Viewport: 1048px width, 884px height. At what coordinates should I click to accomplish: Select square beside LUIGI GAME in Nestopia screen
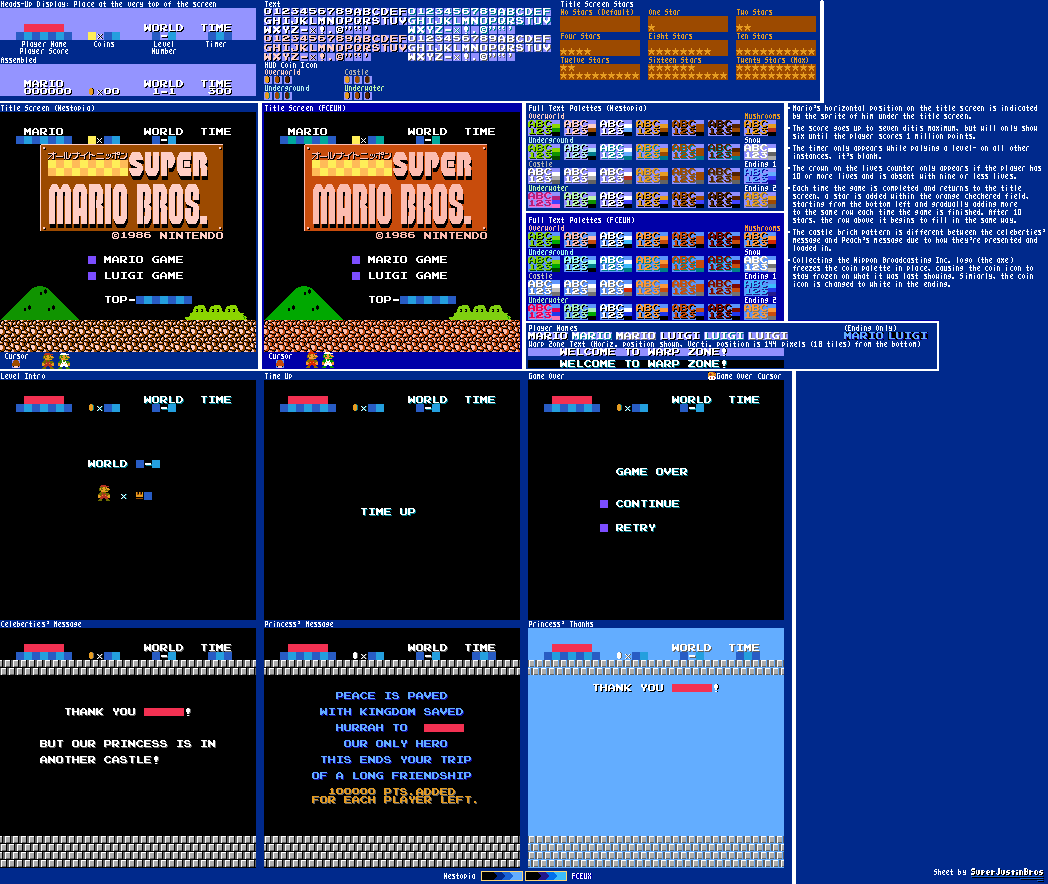(92, 275)
